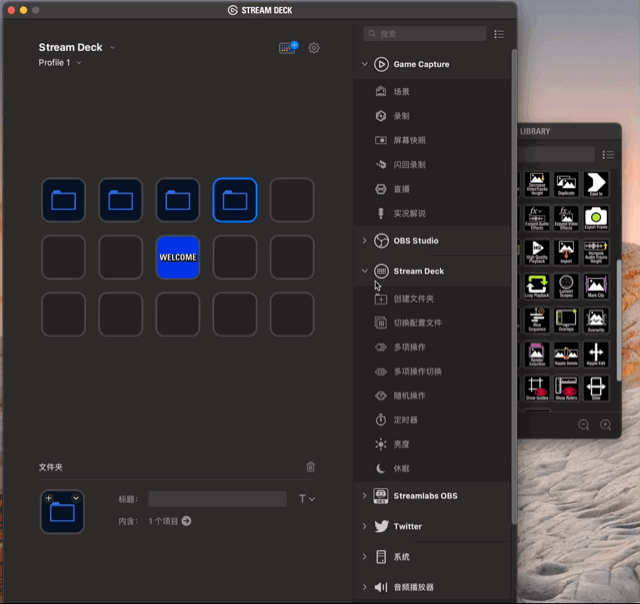Image resolution: width=640 pixels, height=604 pixels.
Task: Open icon chooser chevron on folder preview
Action: coord(76,498)
